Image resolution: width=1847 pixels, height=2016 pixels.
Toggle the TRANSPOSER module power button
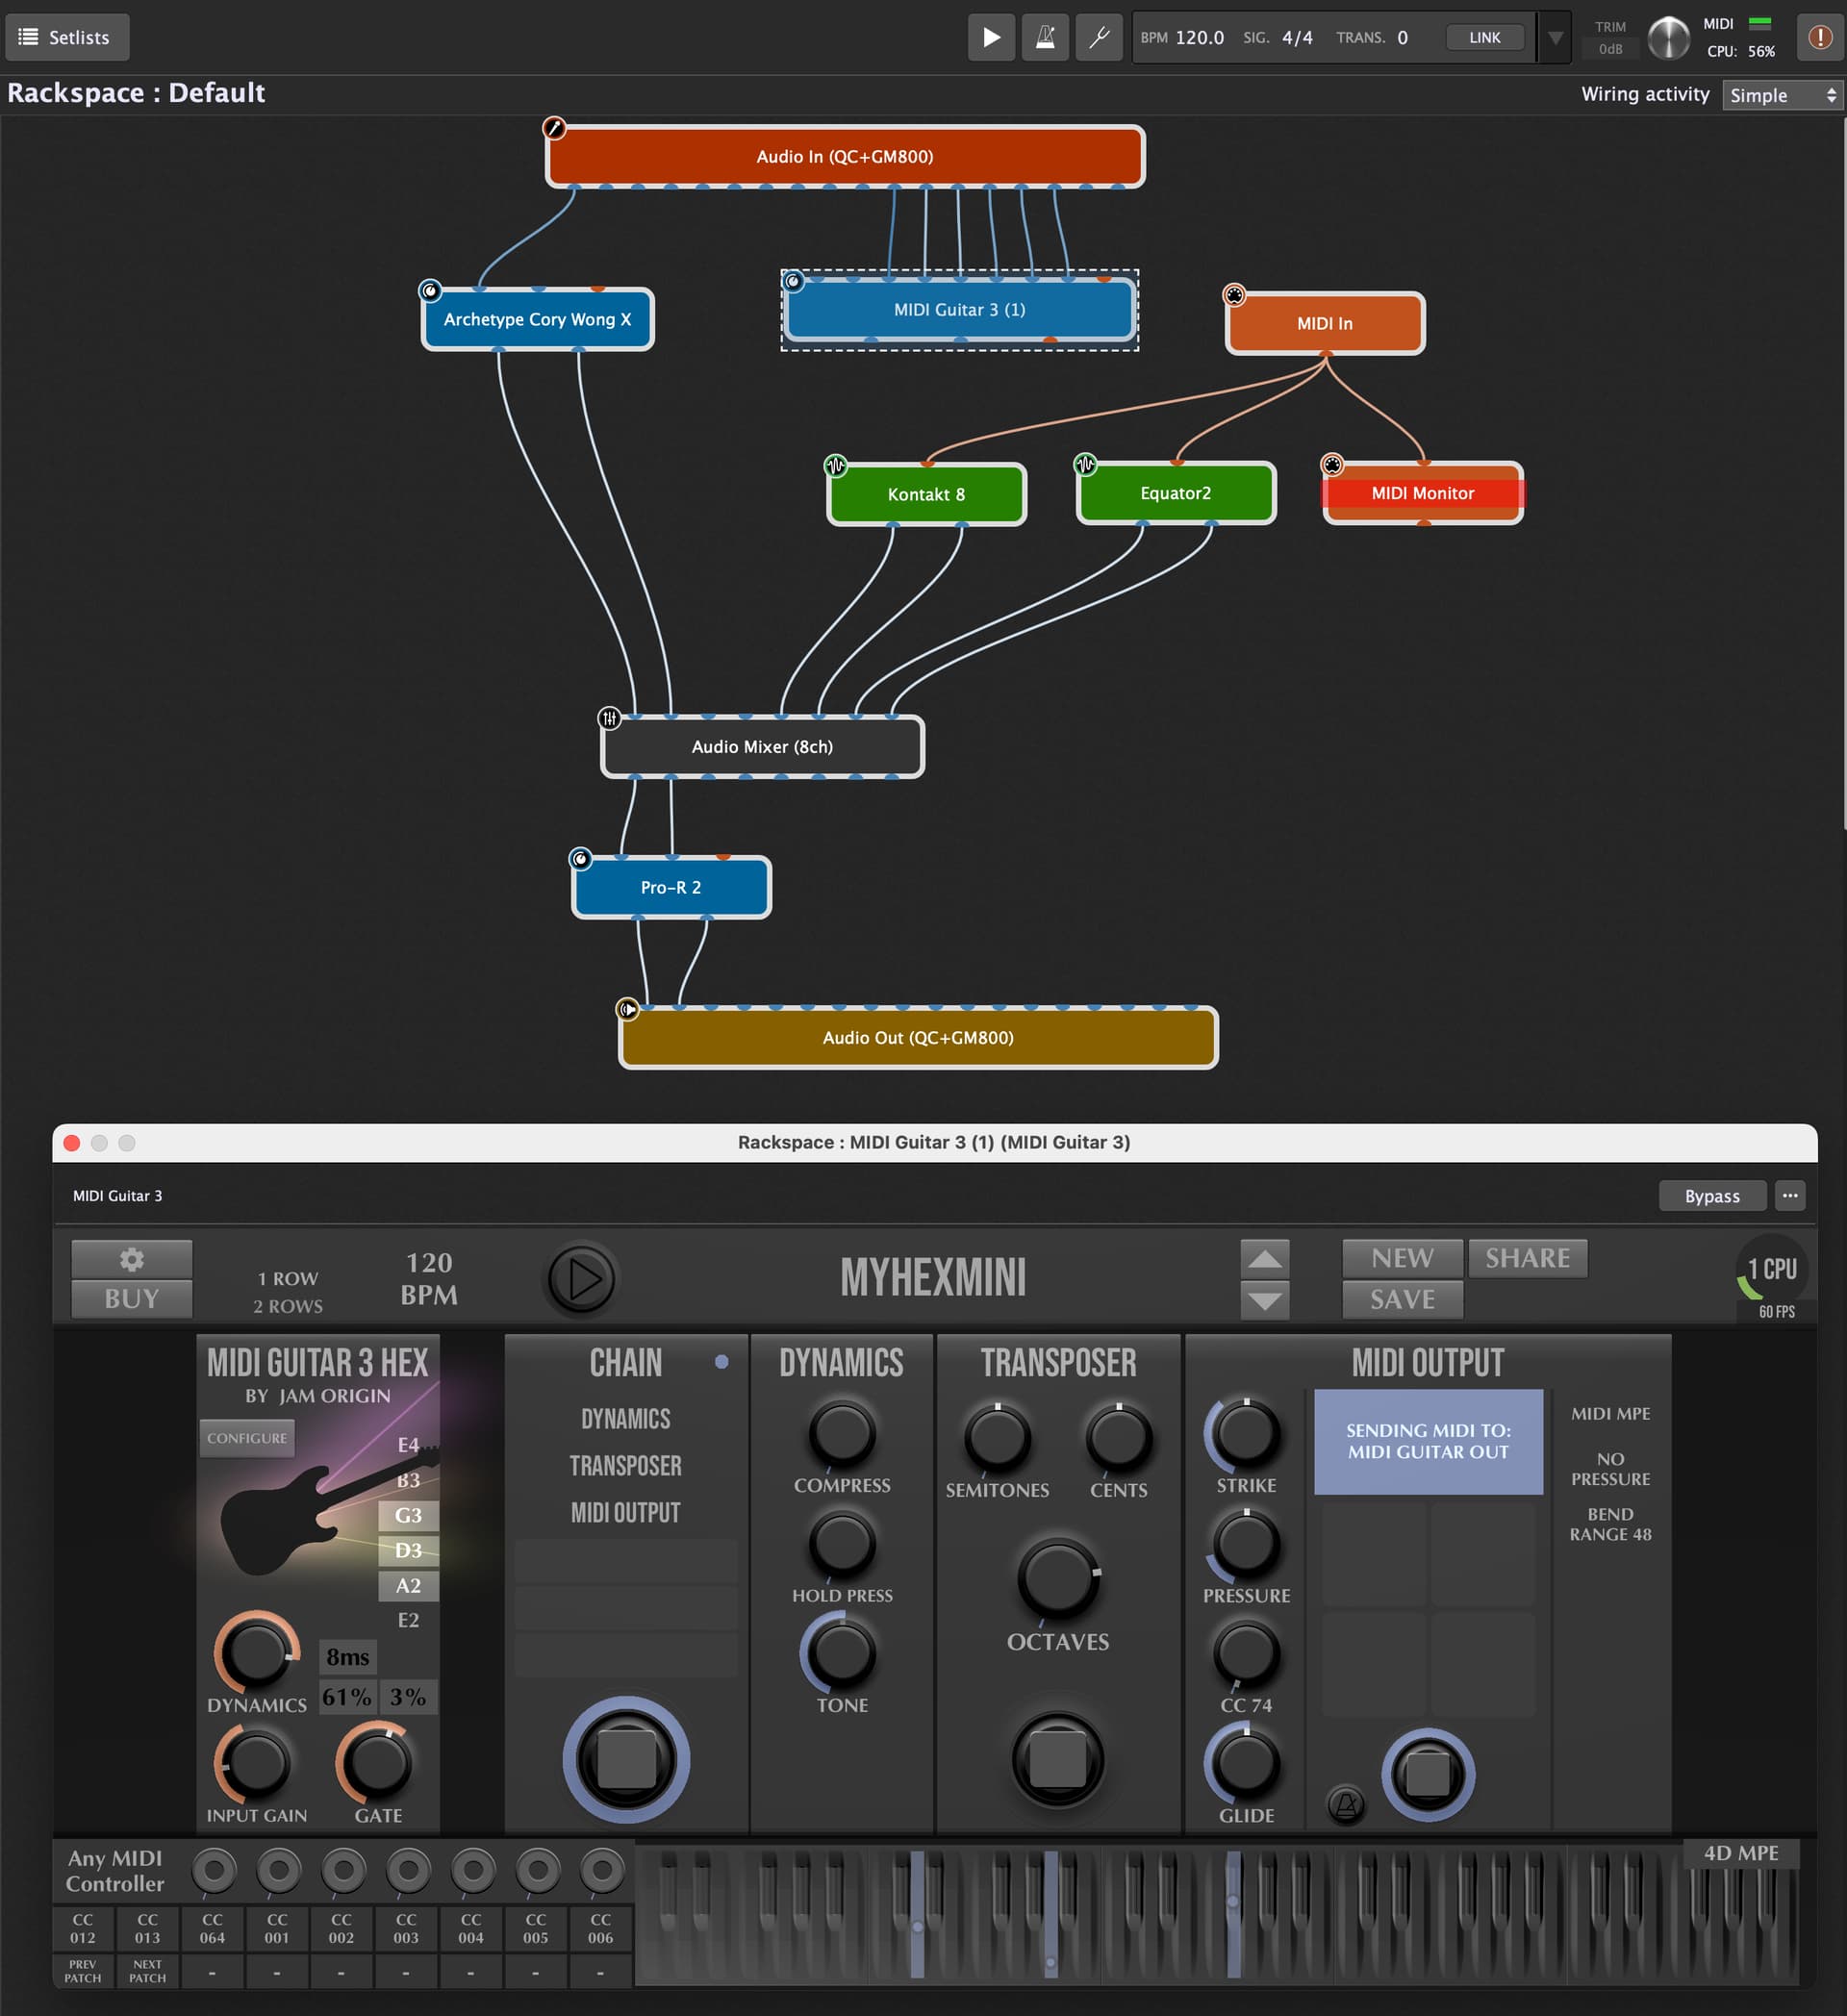click(x=1057, y=1760)
